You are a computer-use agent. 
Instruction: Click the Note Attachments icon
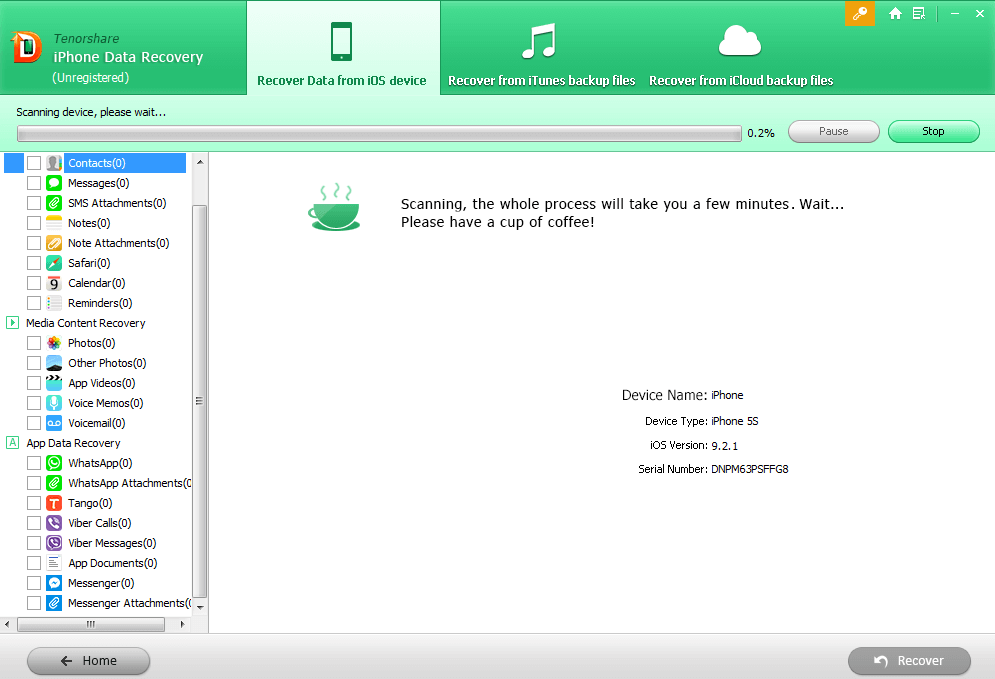[54, 243]
